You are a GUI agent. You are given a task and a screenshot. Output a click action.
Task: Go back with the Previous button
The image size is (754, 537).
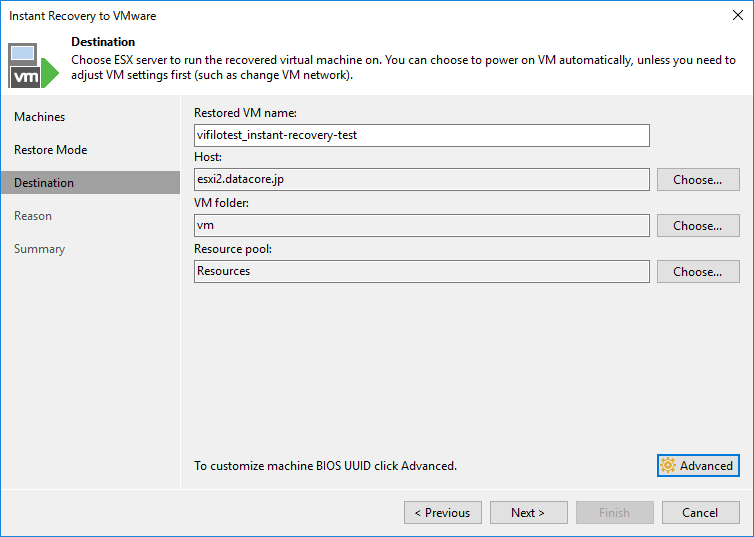coord(442,513)
